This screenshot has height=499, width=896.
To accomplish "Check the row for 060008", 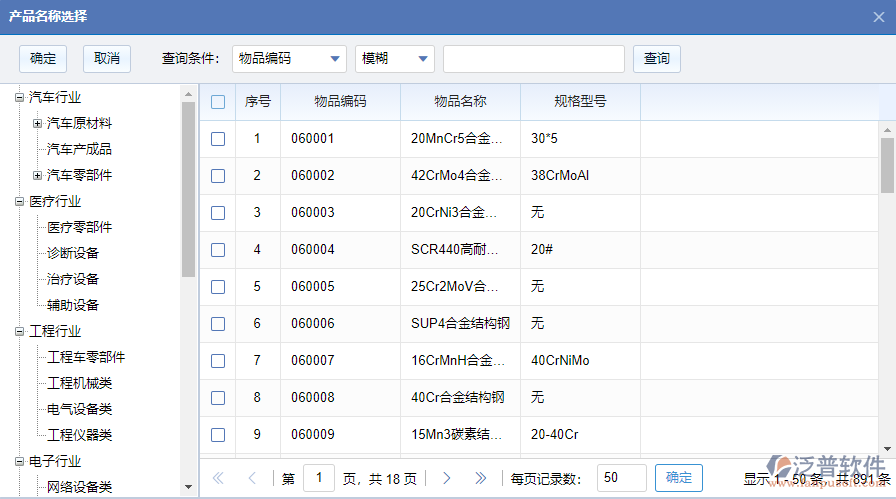I will pos(218,398).
